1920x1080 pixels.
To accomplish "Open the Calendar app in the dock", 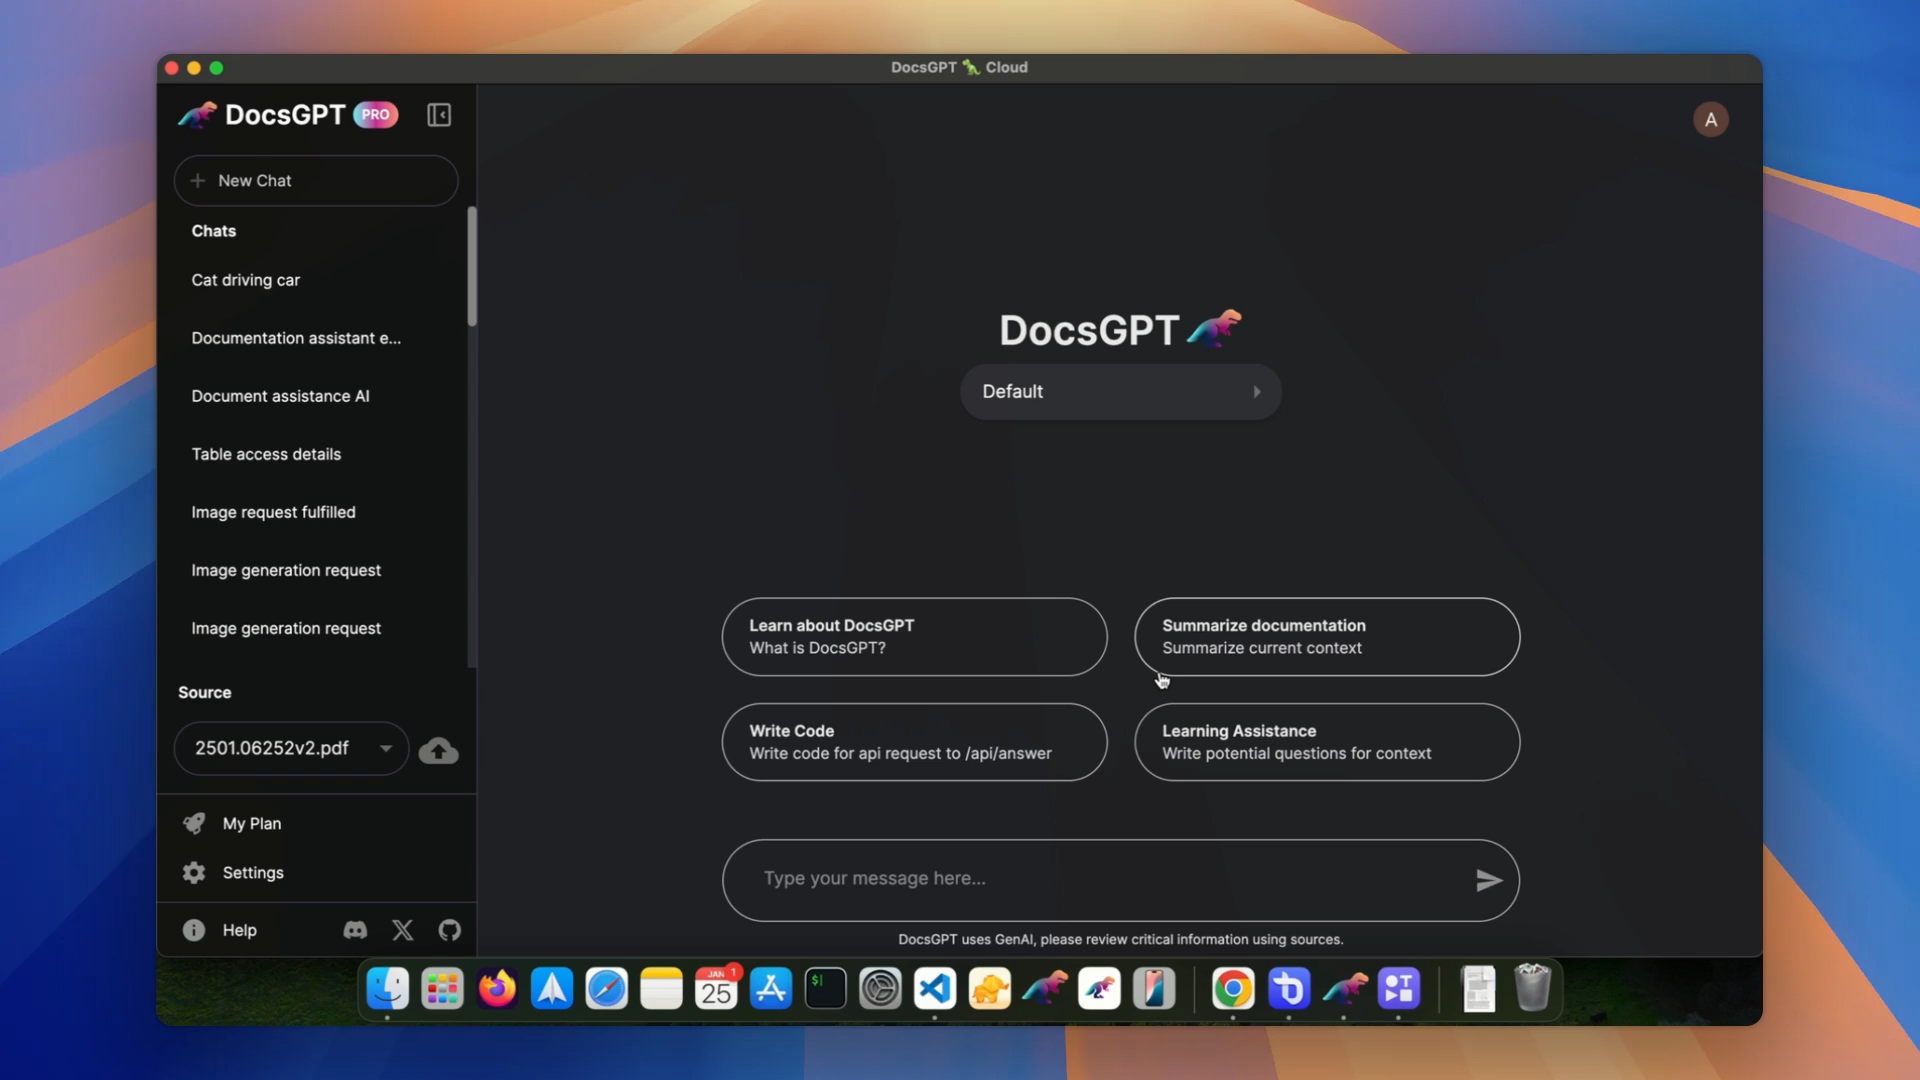I will [x=716, y=989].
